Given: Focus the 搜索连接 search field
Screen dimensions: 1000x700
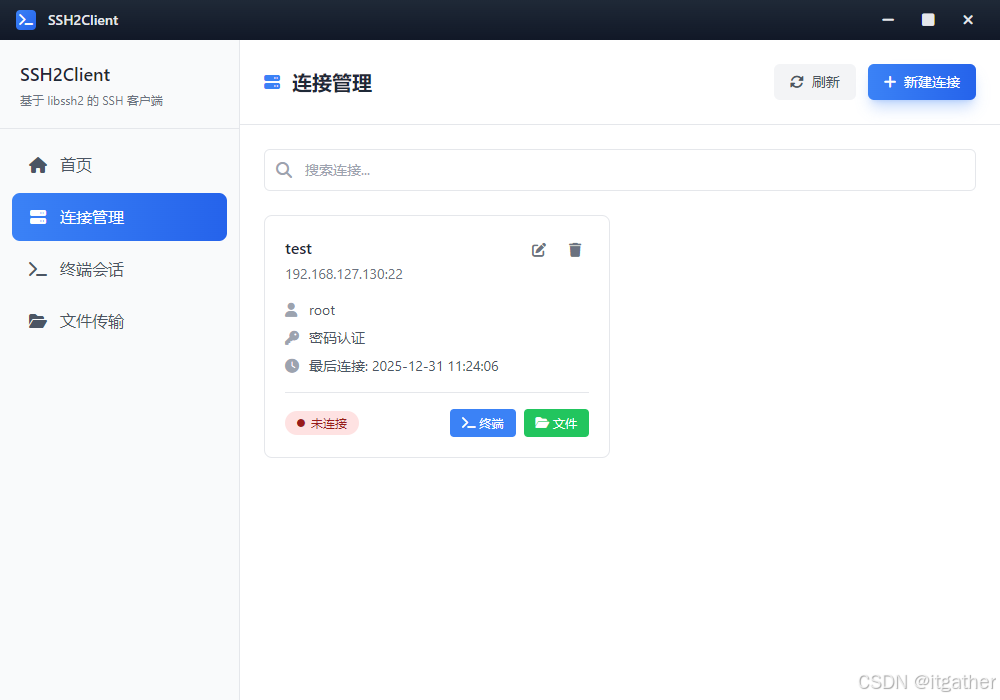Looking at the screenshot, I should (620, 170).
